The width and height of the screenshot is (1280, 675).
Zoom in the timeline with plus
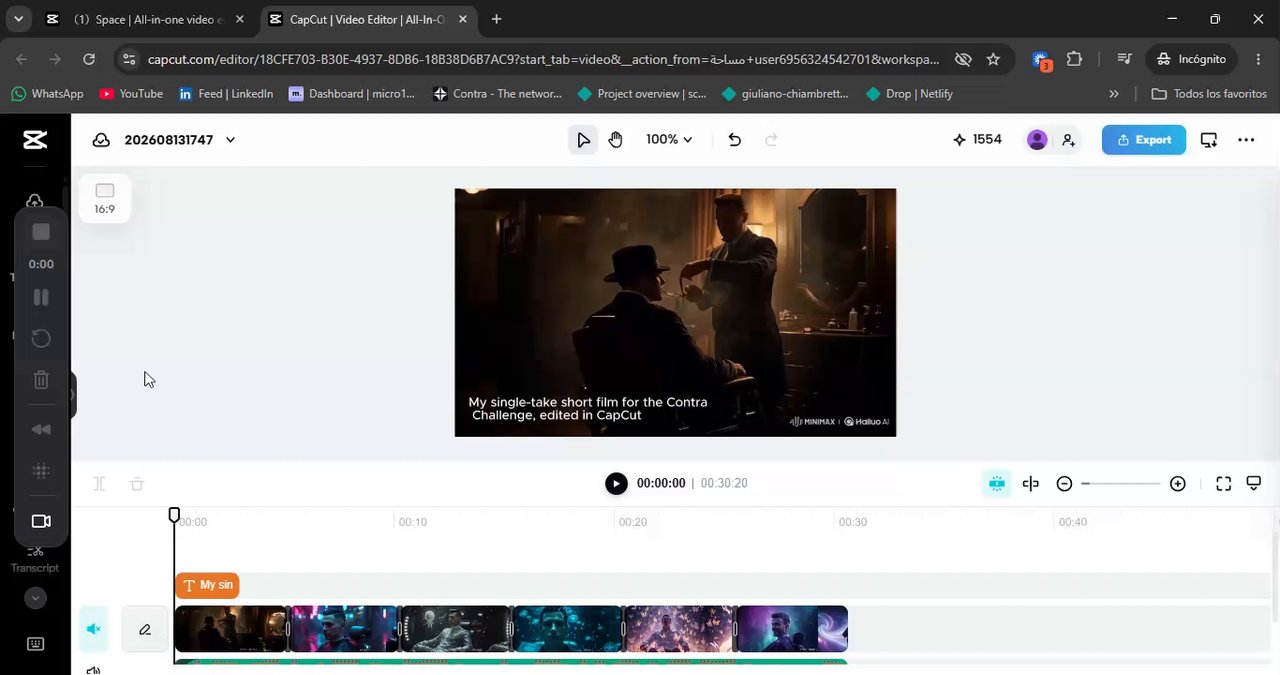point(1178,484)
